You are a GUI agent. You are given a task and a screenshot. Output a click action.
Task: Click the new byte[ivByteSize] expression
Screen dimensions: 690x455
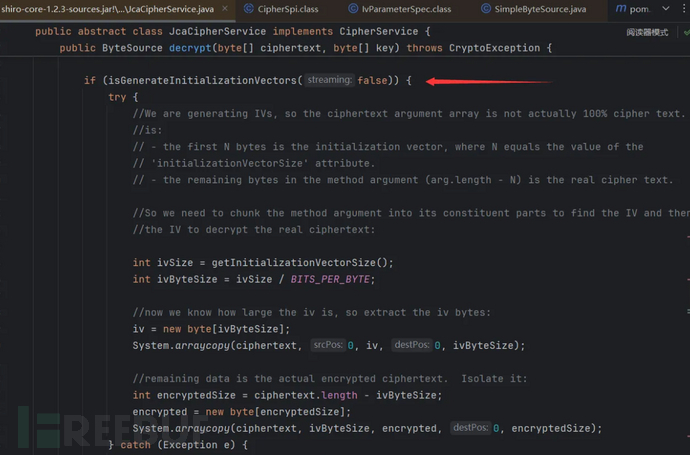pyautogui.click(x=226, y=329)
